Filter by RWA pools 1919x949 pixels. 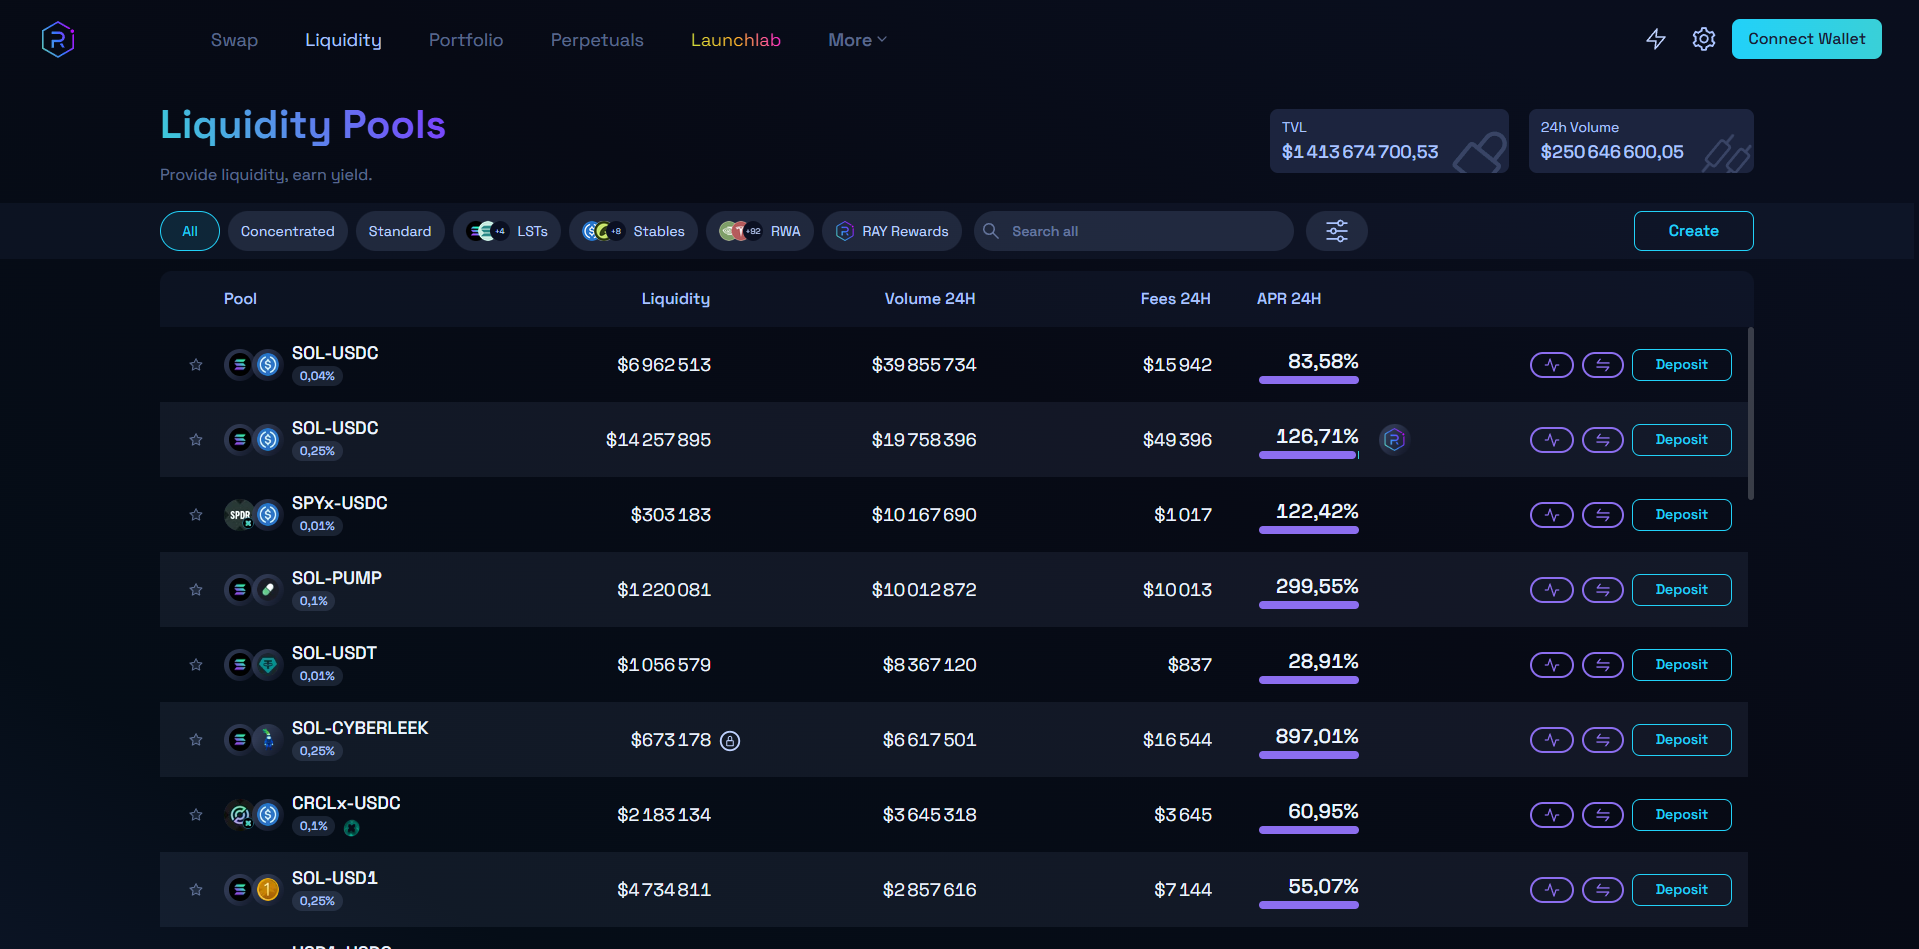pyautogui.click(x=760, y=231)
